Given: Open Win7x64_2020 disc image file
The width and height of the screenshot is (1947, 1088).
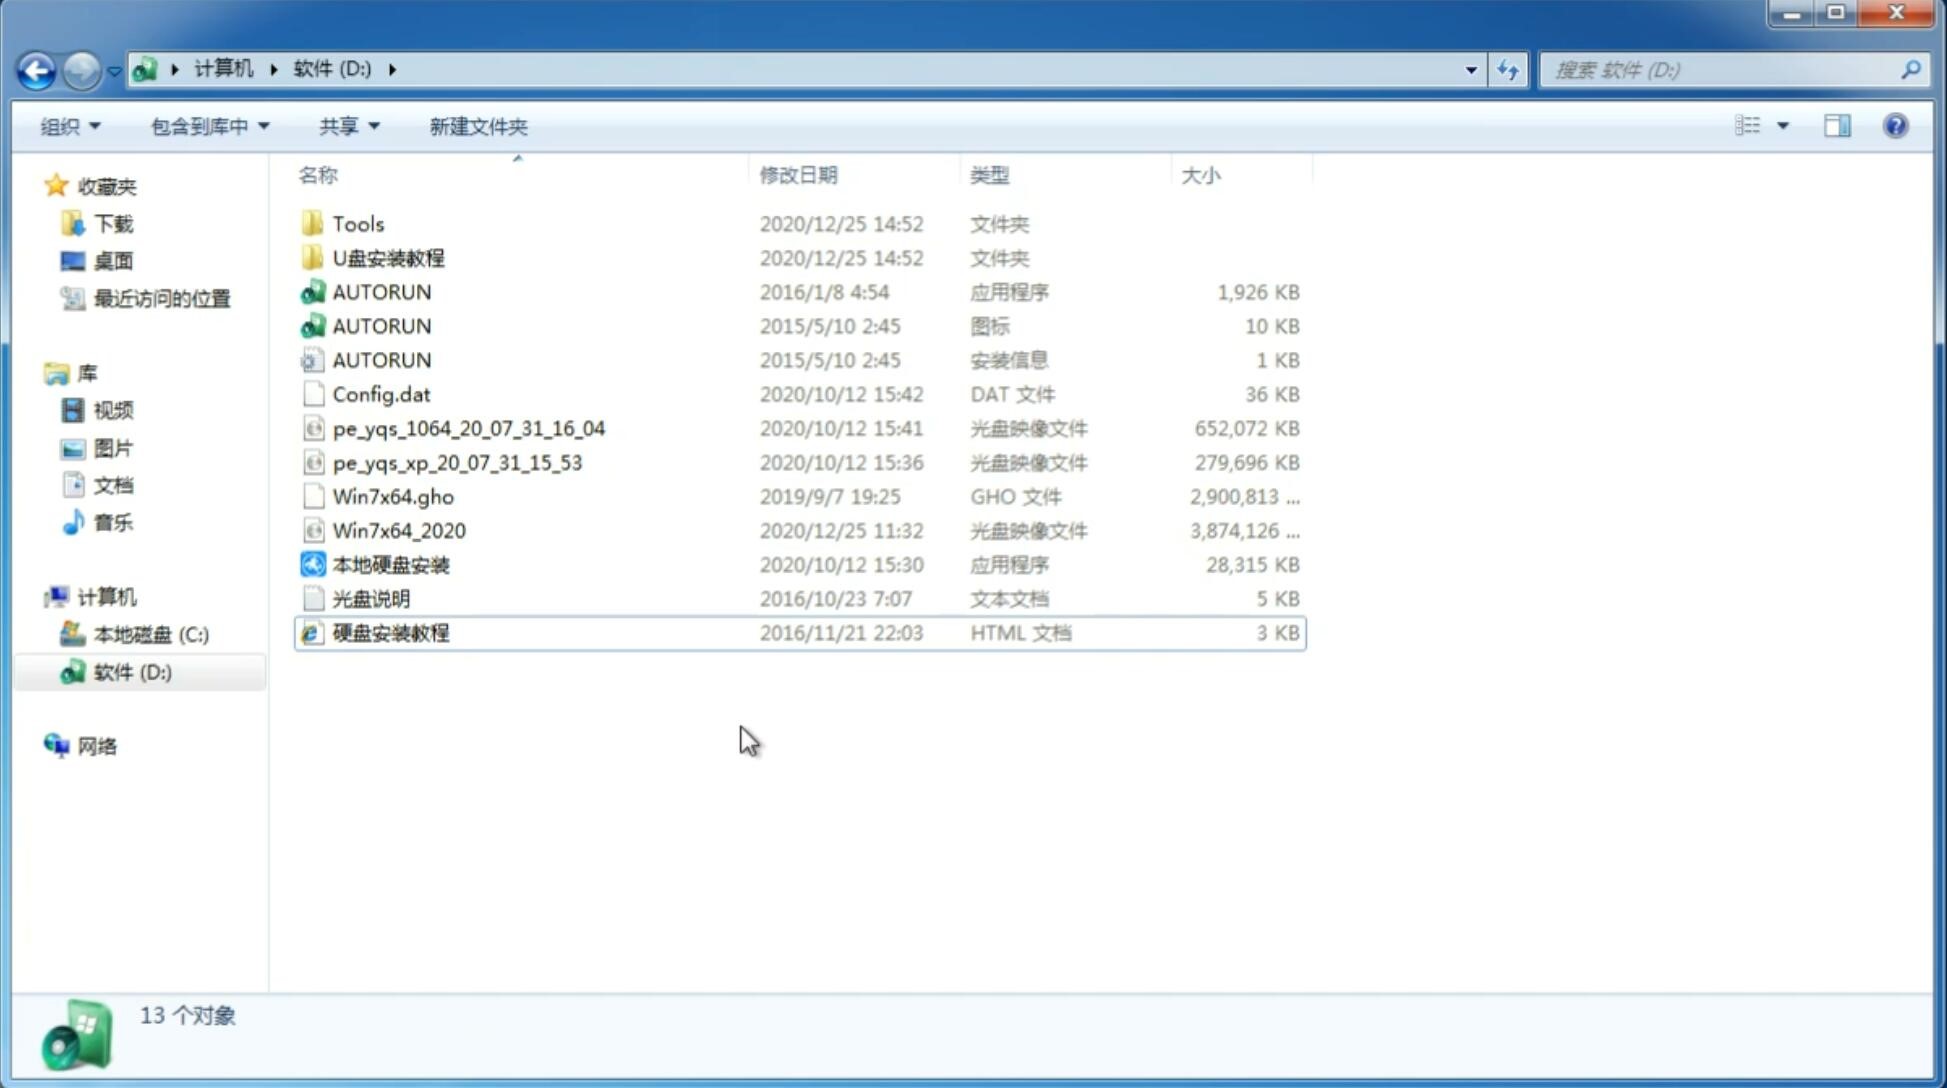Looking at the screenshot, I should pyautogui.click(x=397, y=529).
